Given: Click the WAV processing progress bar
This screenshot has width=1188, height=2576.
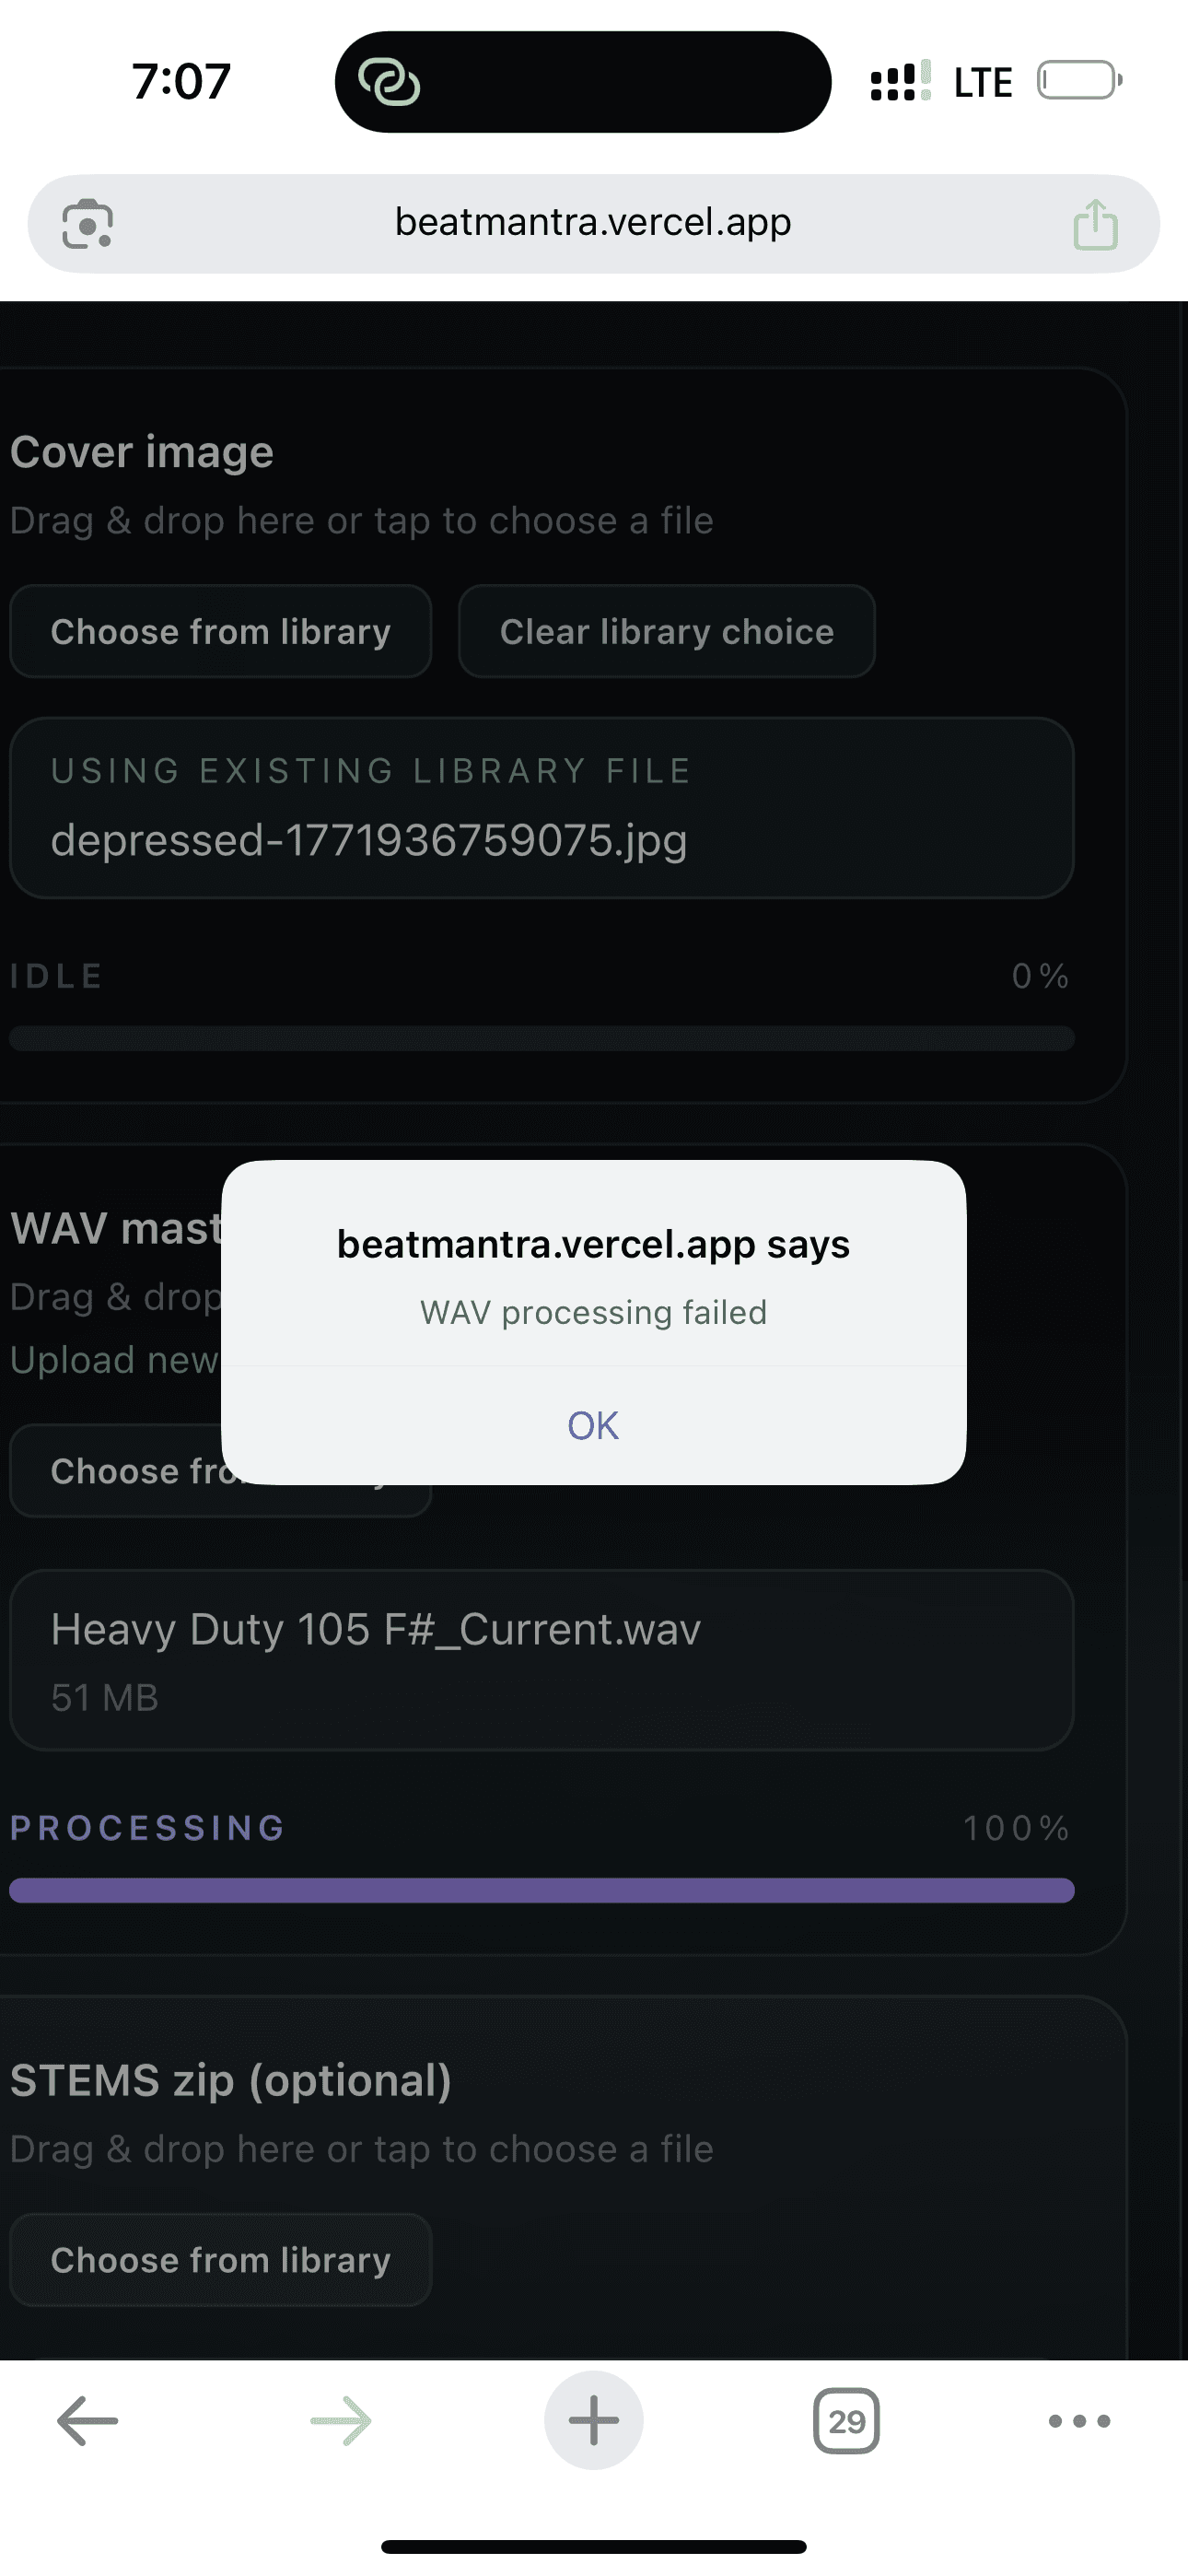Looking at the screenshot, I should click(x=542, y=1890).
